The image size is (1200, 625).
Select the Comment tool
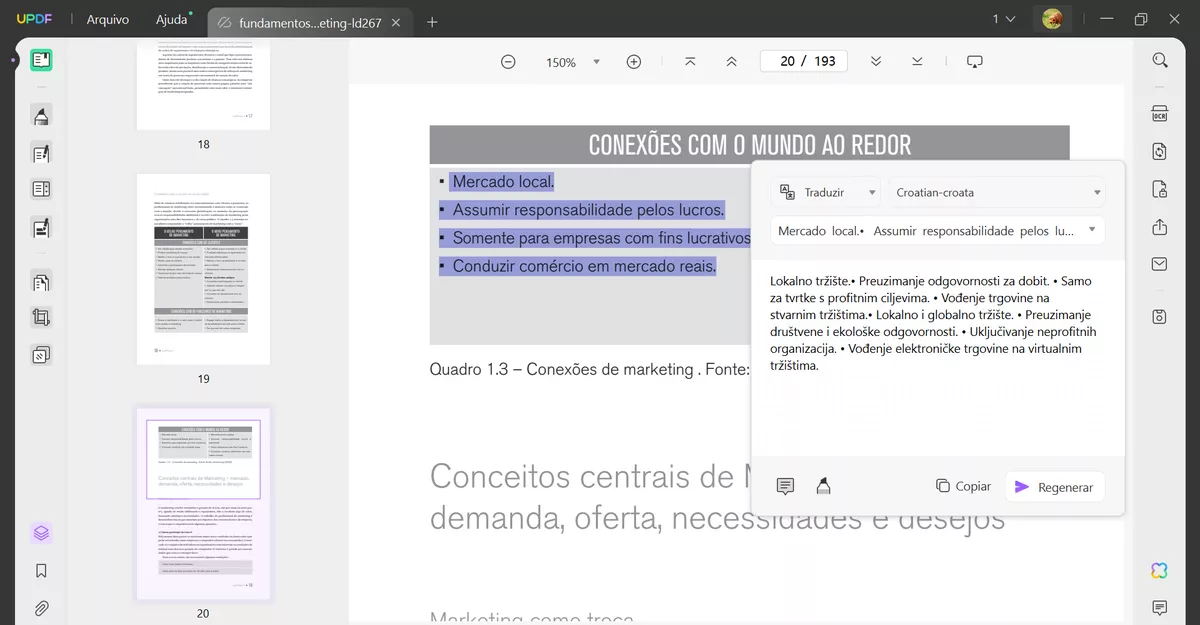tap(41, 115)
